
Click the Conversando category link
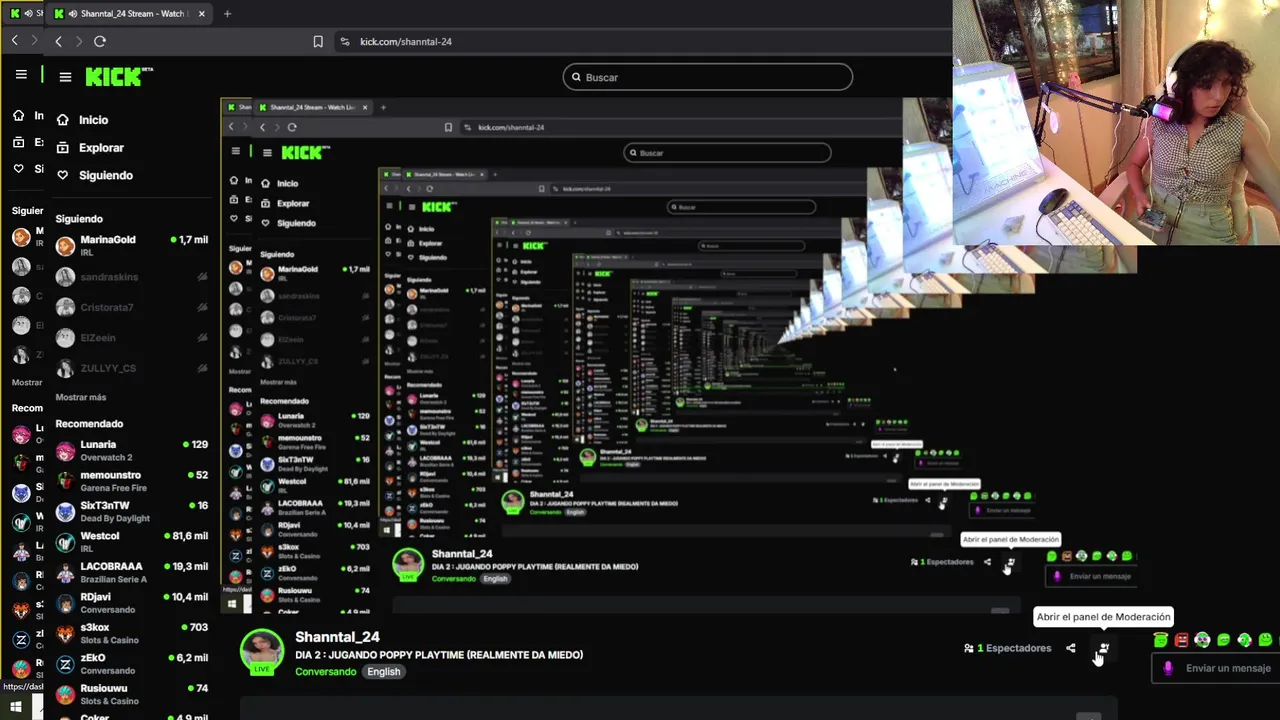[325, 671]
